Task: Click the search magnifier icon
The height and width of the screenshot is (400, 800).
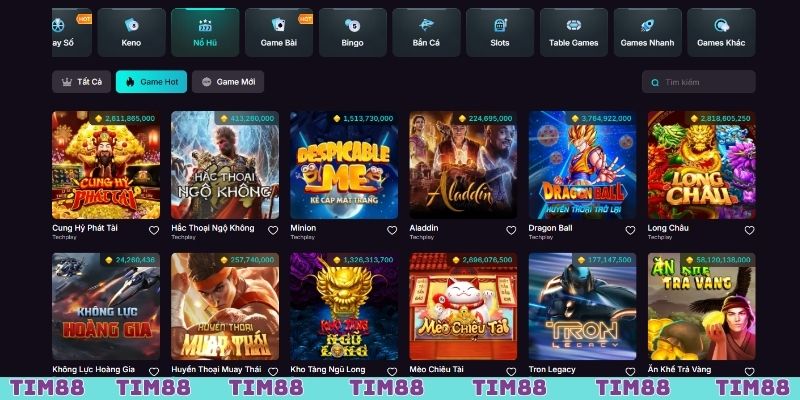Action: [655, 82]
